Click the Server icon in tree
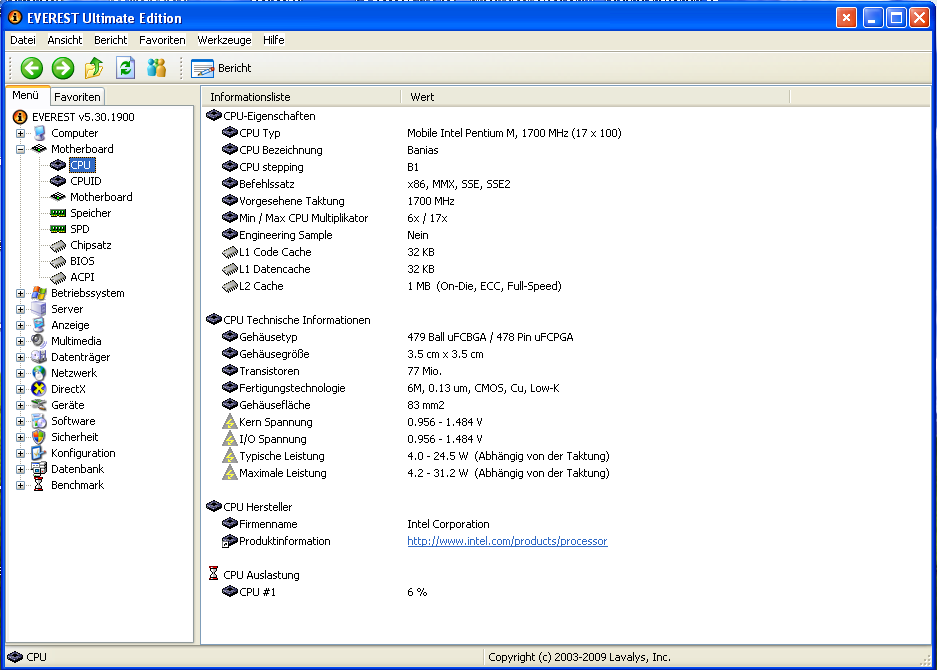Image resolution: width=937 pixels, height=670 pixels. [39, 309]
